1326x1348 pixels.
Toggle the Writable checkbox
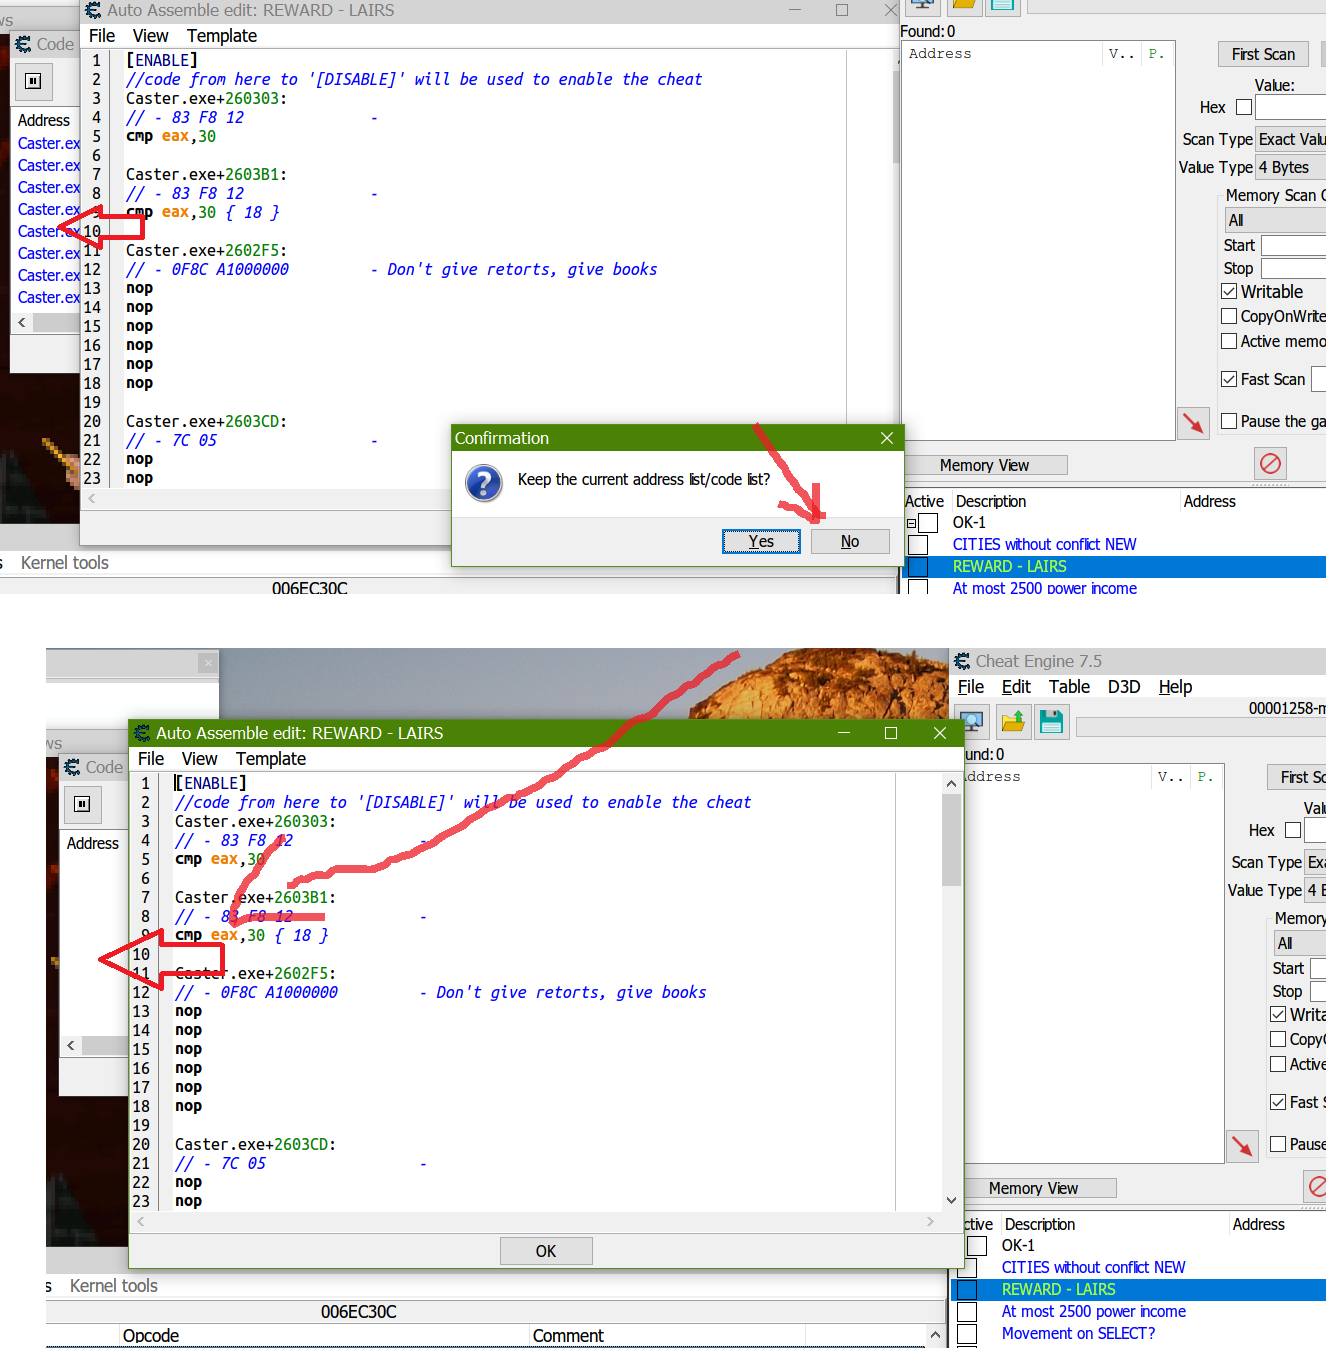1229,291
